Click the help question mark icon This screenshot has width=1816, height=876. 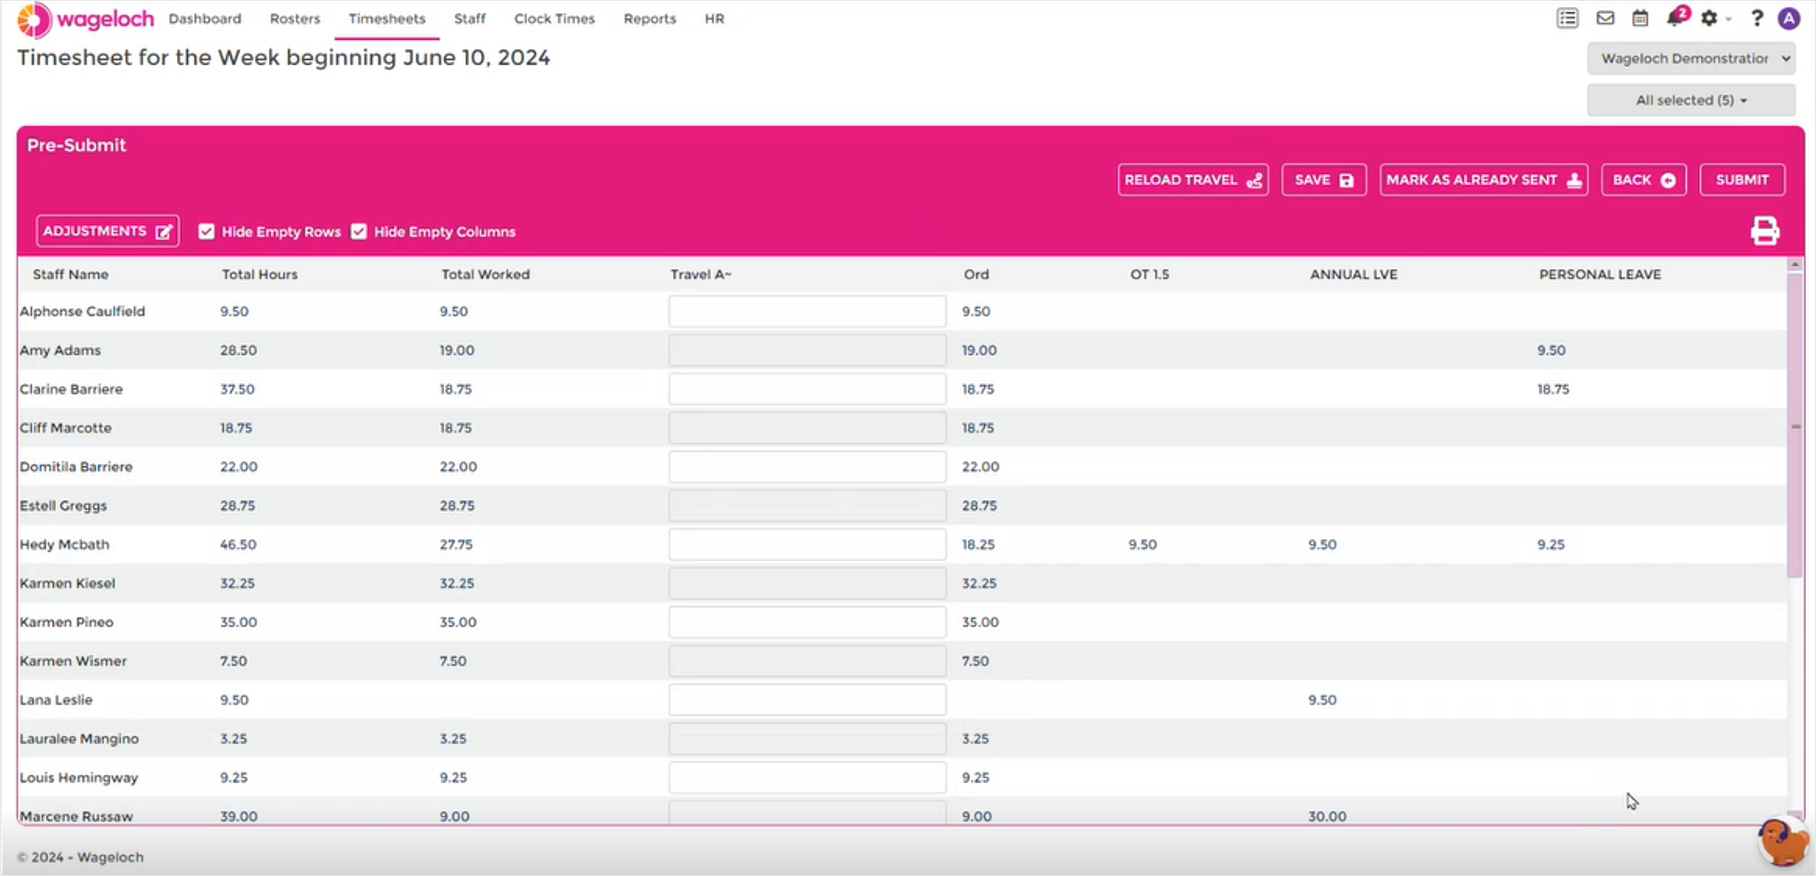(x=1757, y=18)
